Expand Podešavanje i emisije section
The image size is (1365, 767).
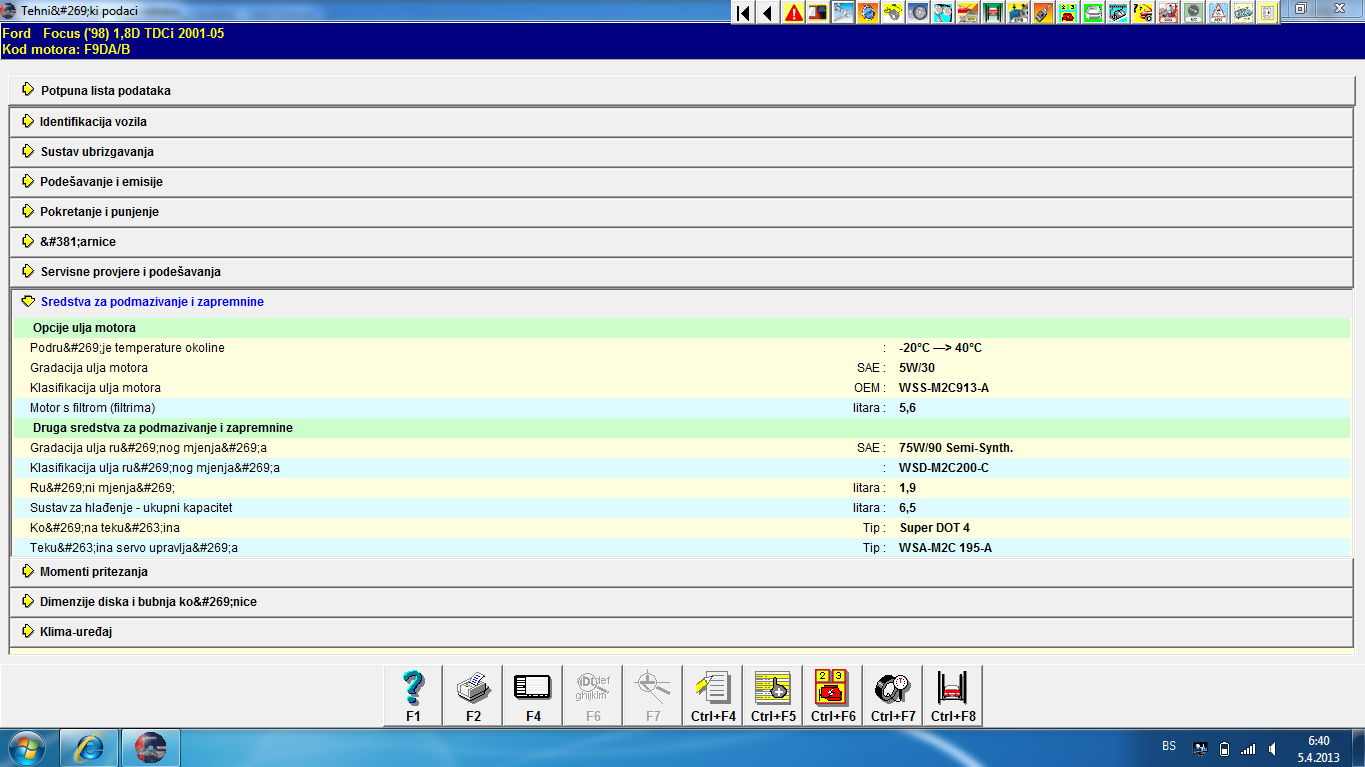[682, 181]
